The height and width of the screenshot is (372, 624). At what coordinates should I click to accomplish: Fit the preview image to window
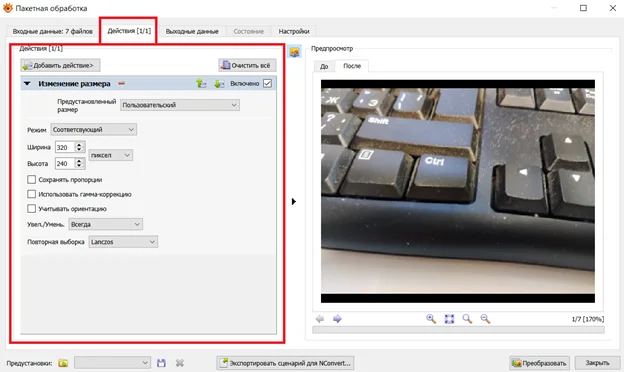click(449, 319)
